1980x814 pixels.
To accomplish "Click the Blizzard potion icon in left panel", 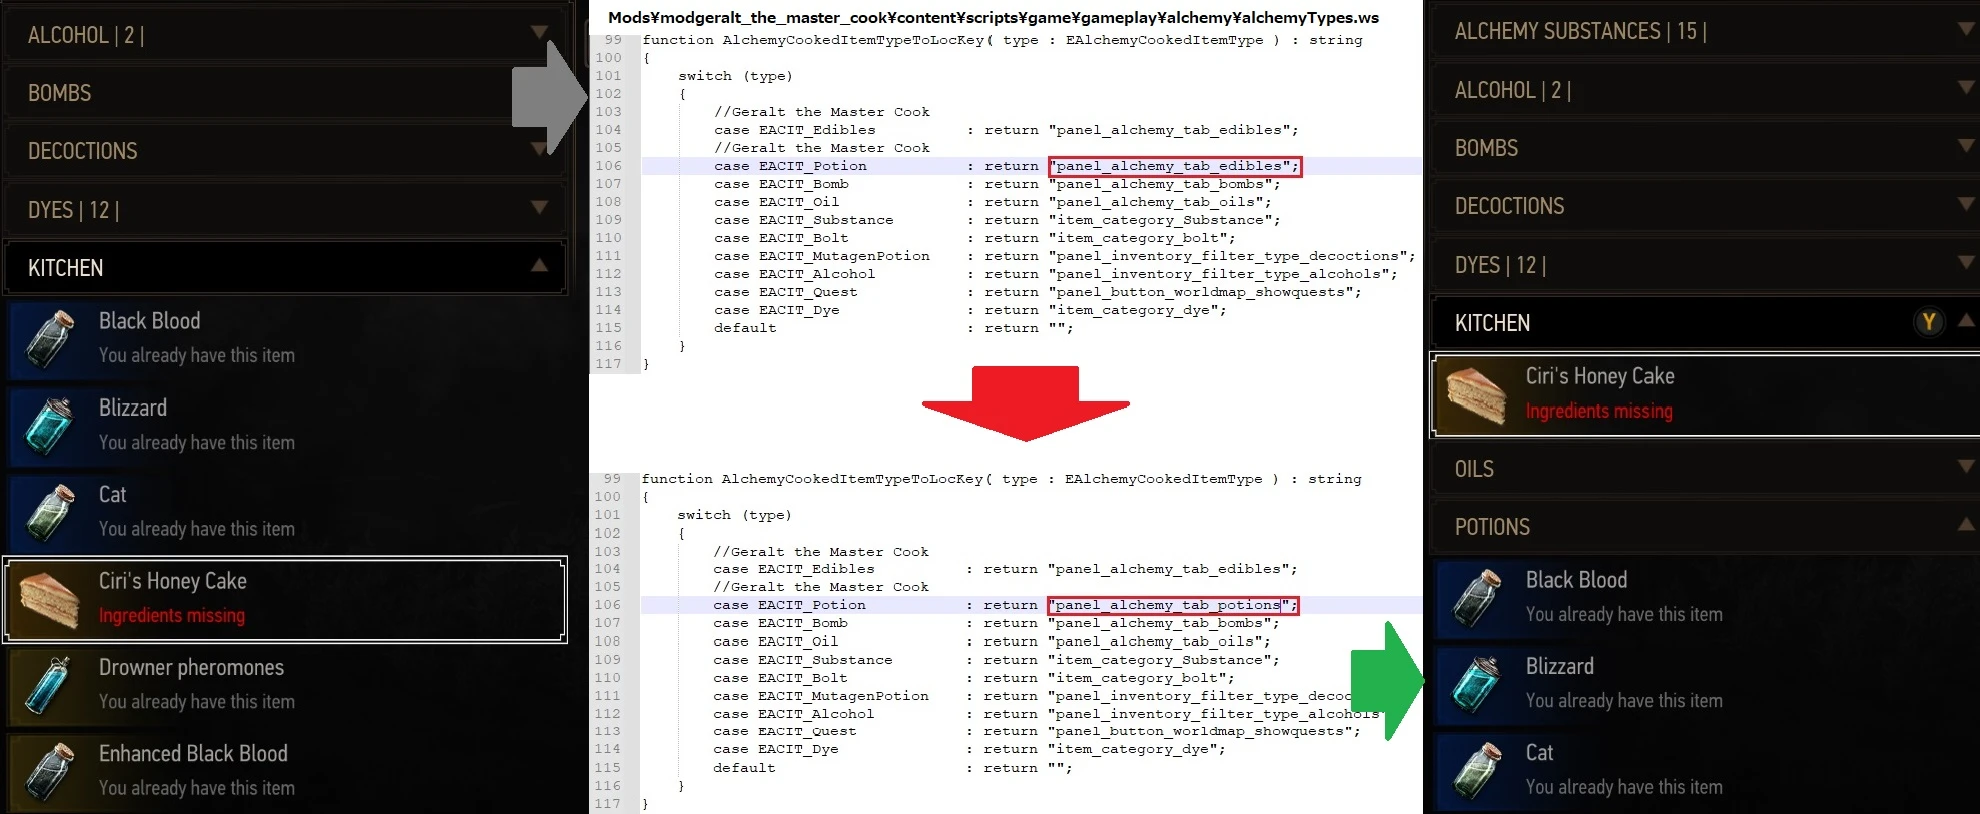I will tap(50, 426).
